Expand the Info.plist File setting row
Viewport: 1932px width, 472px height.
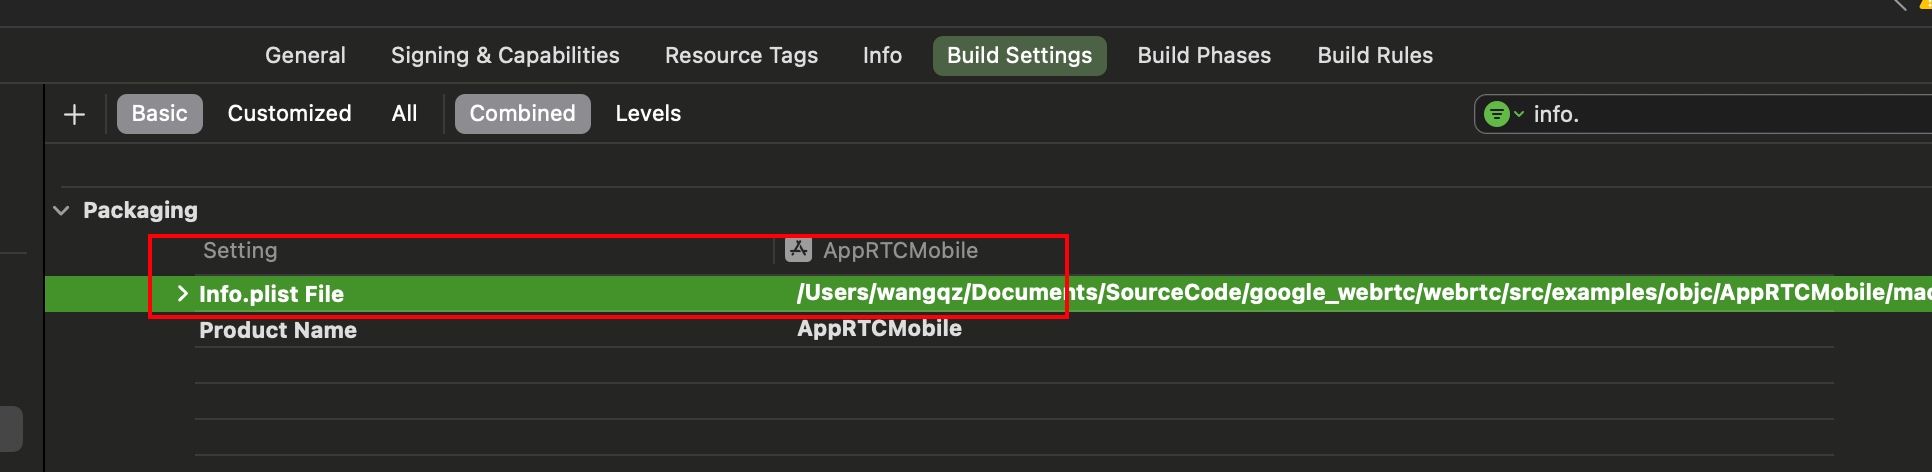tap(182, 293)
